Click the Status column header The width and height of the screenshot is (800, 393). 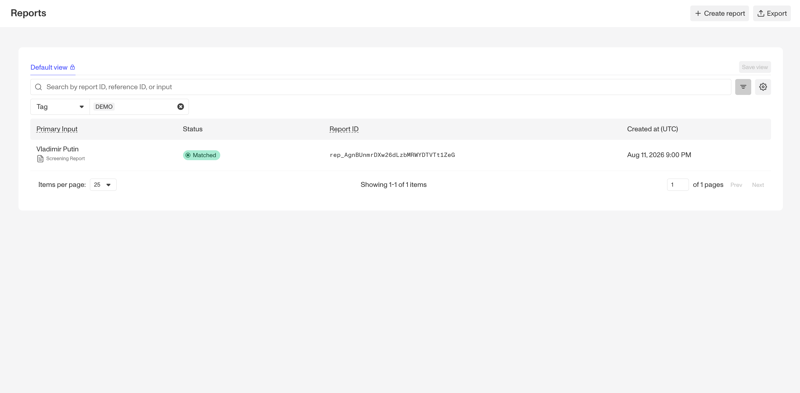192,129
